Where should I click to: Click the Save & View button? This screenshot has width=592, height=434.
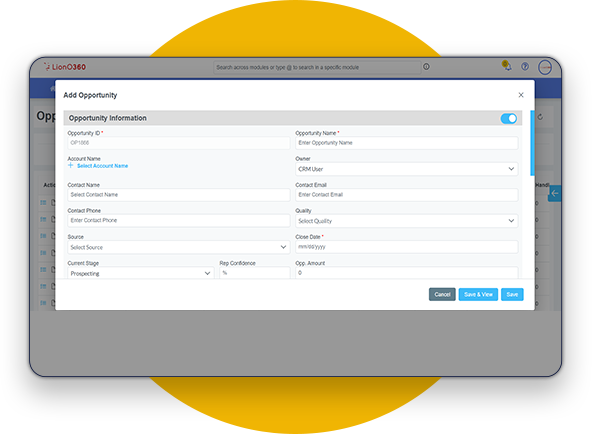(x=478, y=294)
